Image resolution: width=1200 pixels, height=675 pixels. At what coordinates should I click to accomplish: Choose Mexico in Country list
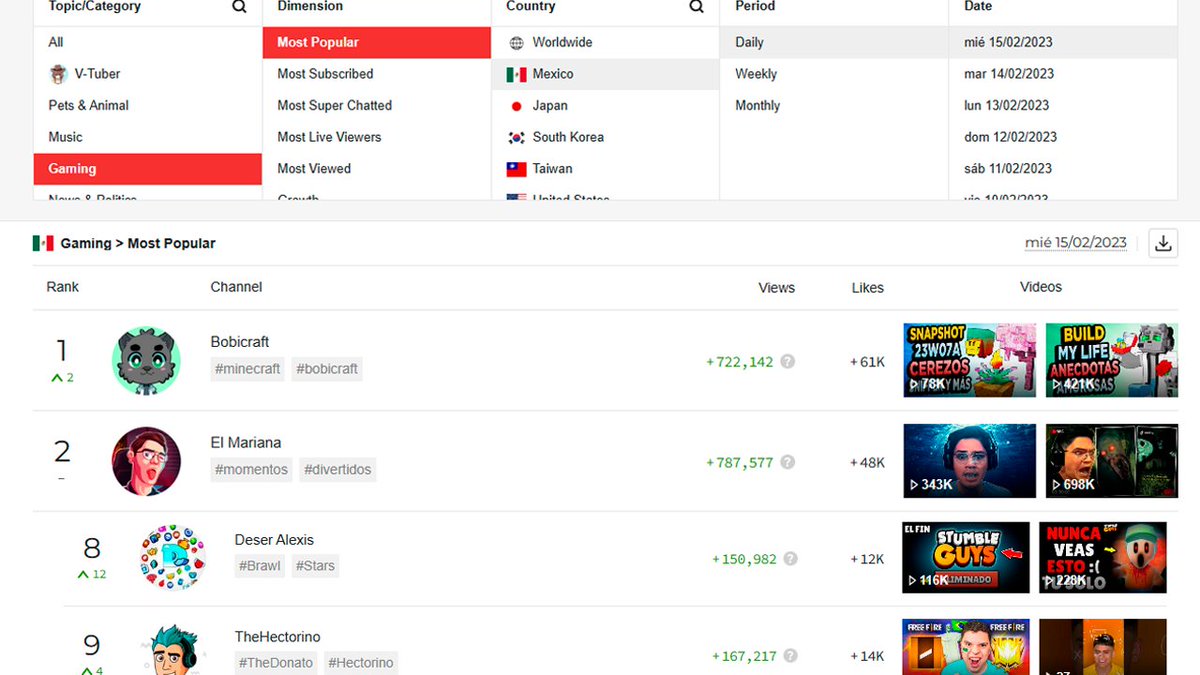pos(605,74)
